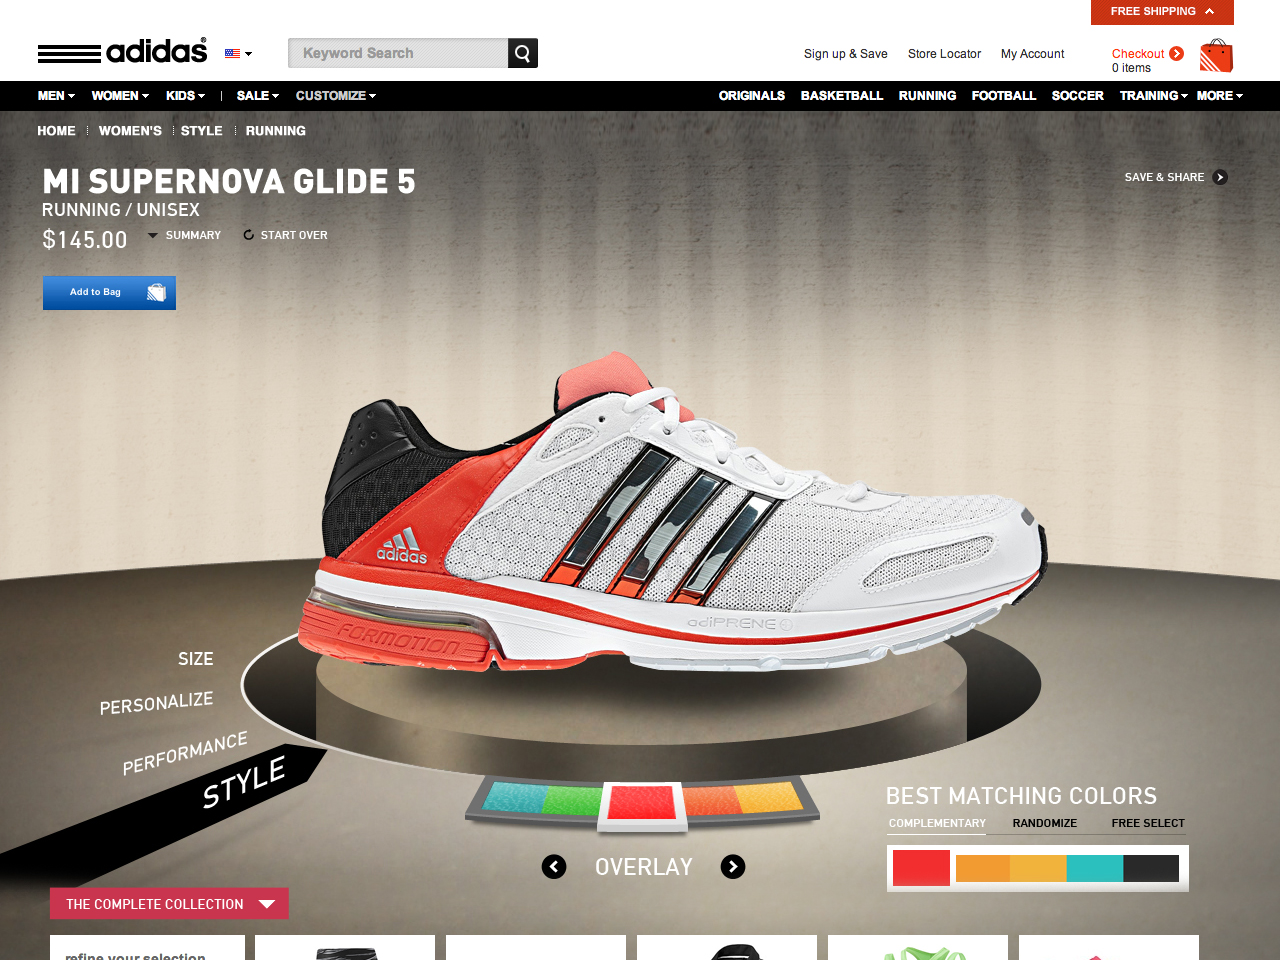Switch to COMPLEMENTARY colors tab
Image resolution: width=1280 pixels, height=960 pixels.
click(x=937, y=824)
